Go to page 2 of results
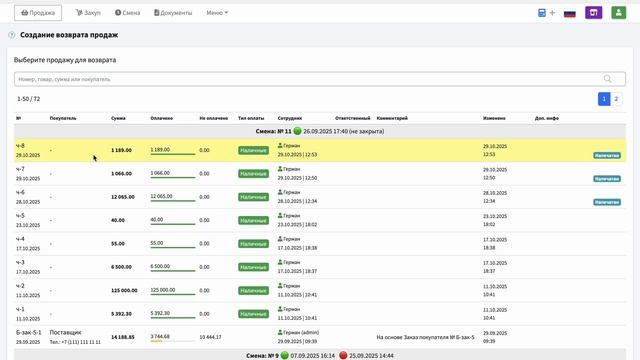 click(x=616, y=99)
